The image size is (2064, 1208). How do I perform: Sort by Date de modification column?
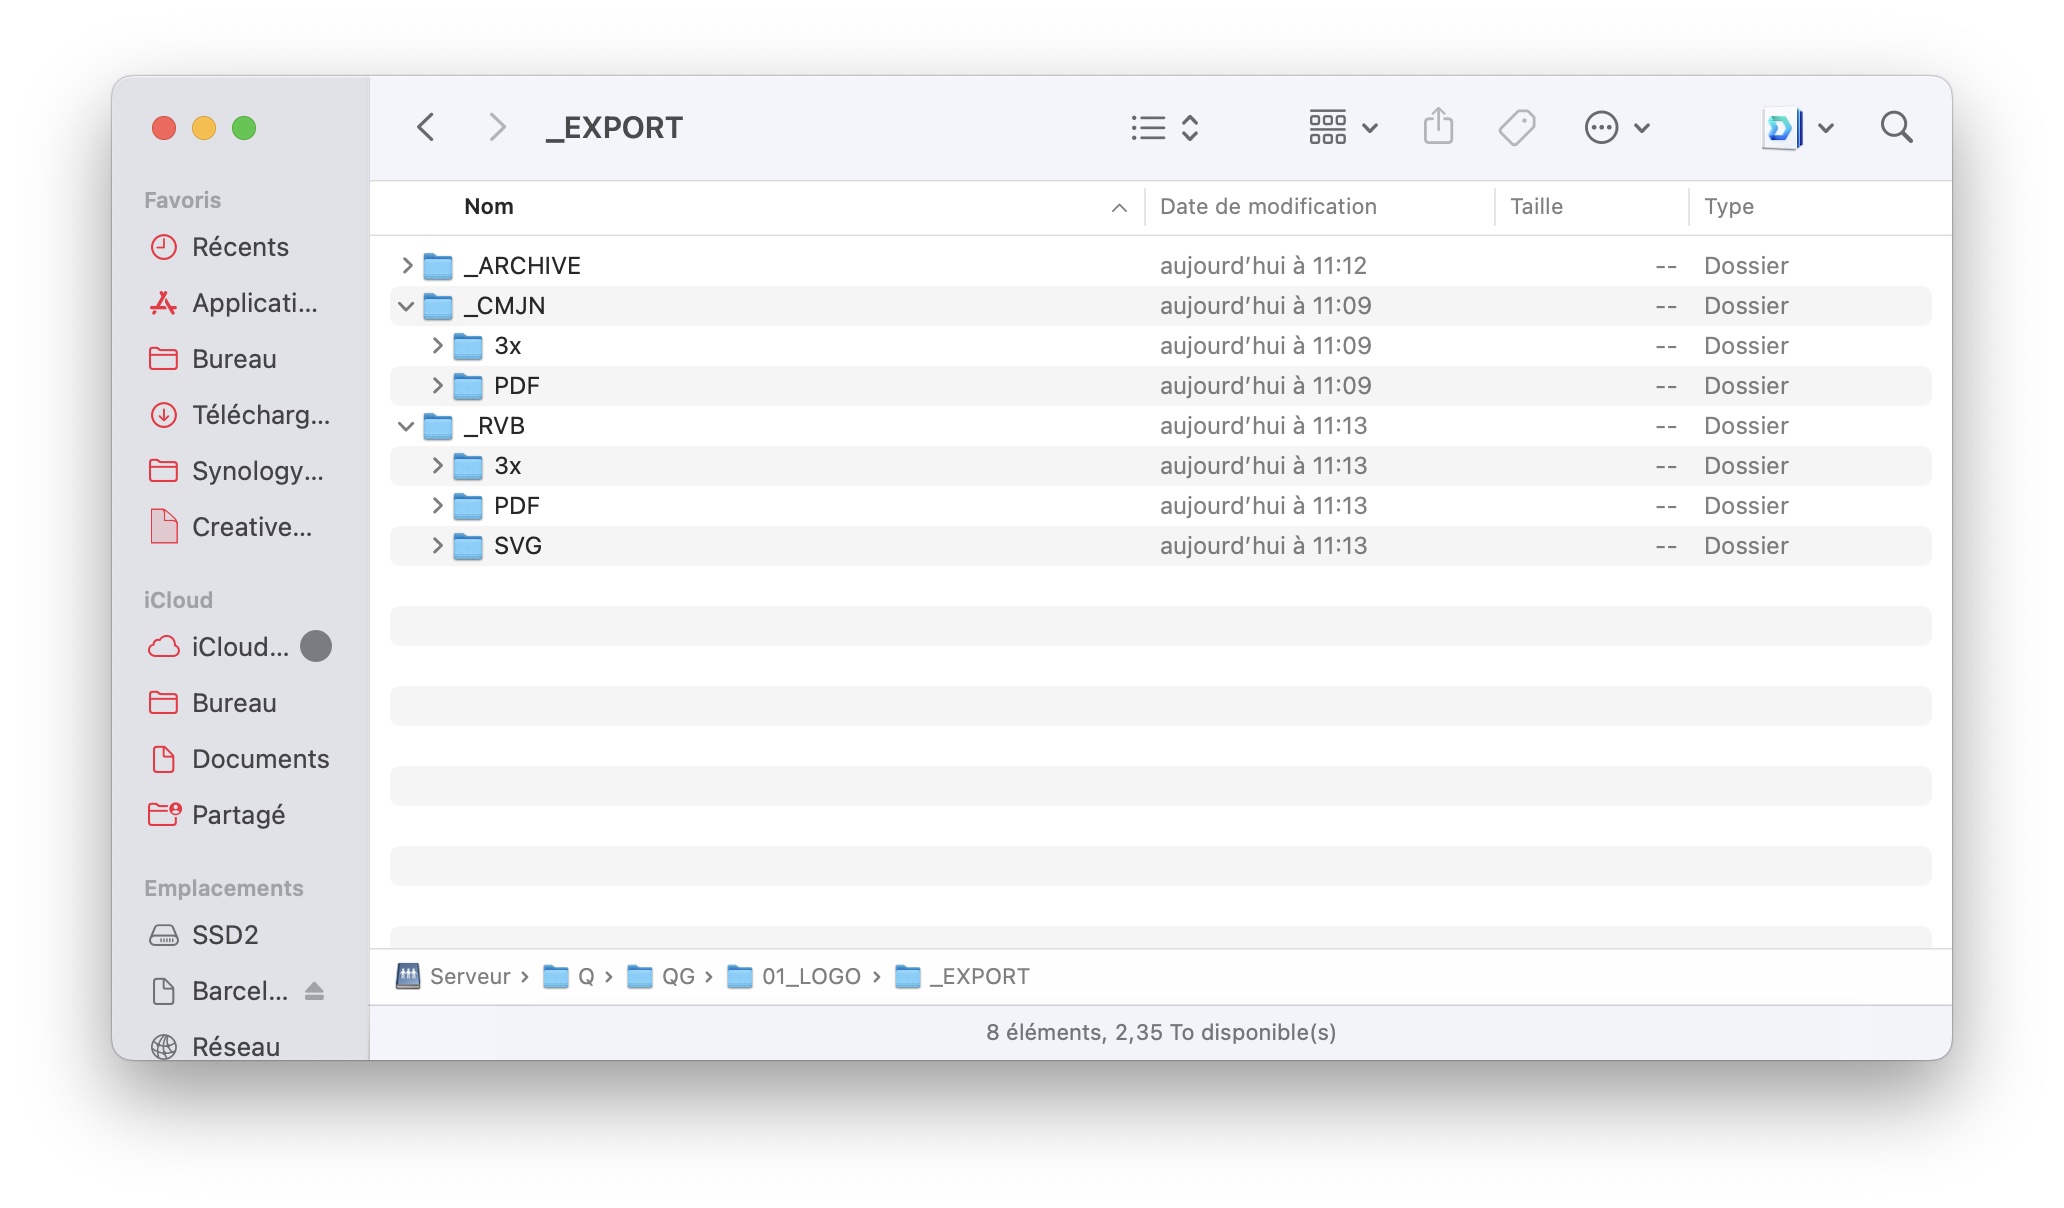click(1268, 206)
